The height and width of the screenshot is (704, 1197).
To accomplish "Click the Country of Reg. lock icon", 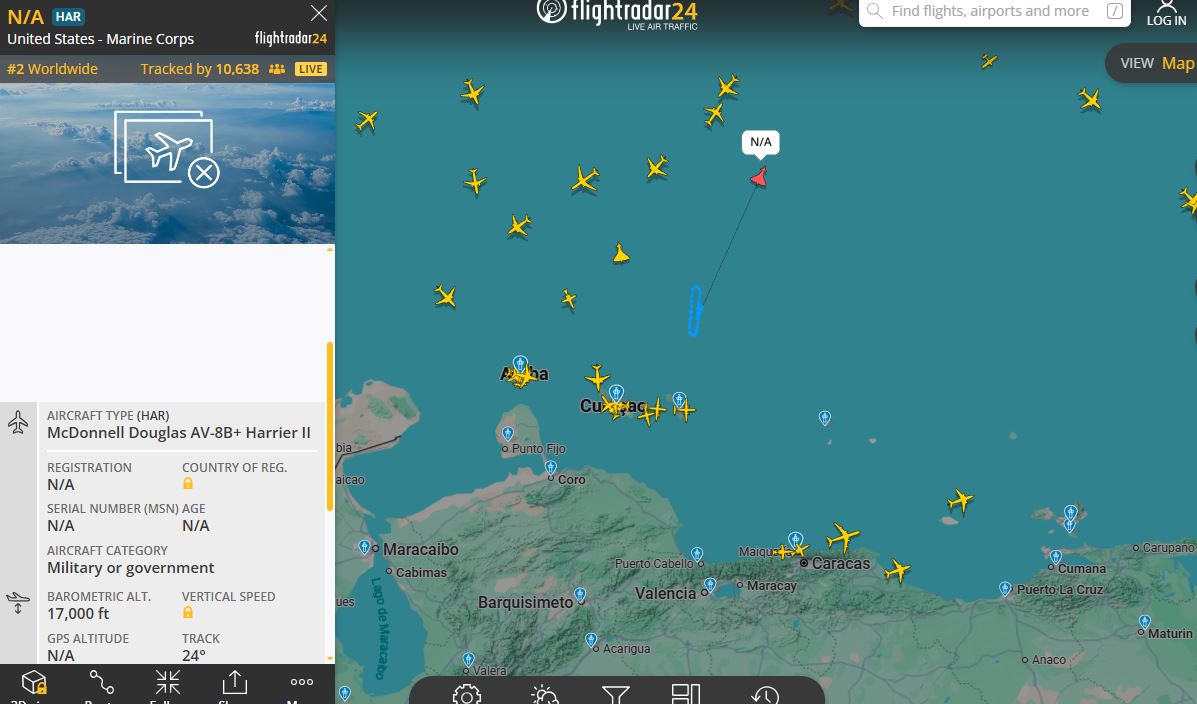I will tap(188, 483).
